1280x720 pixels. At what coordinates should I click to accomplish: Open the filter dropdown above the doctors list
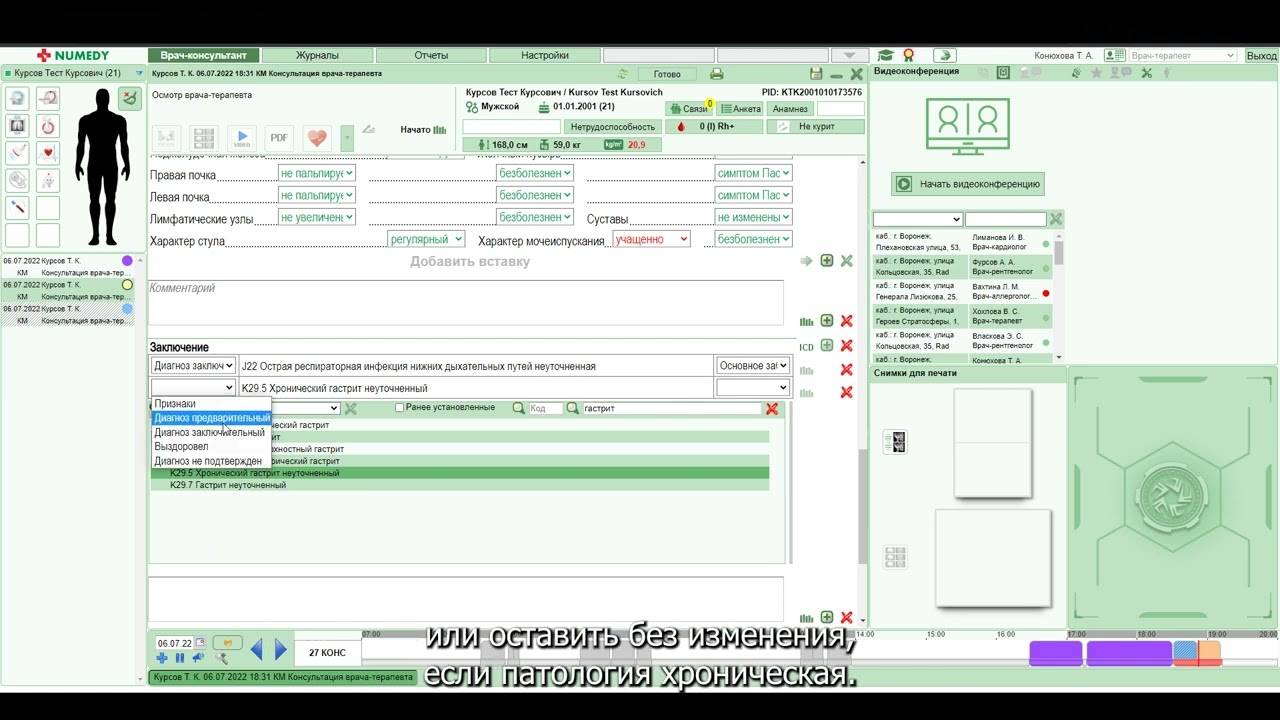(917, 219)
